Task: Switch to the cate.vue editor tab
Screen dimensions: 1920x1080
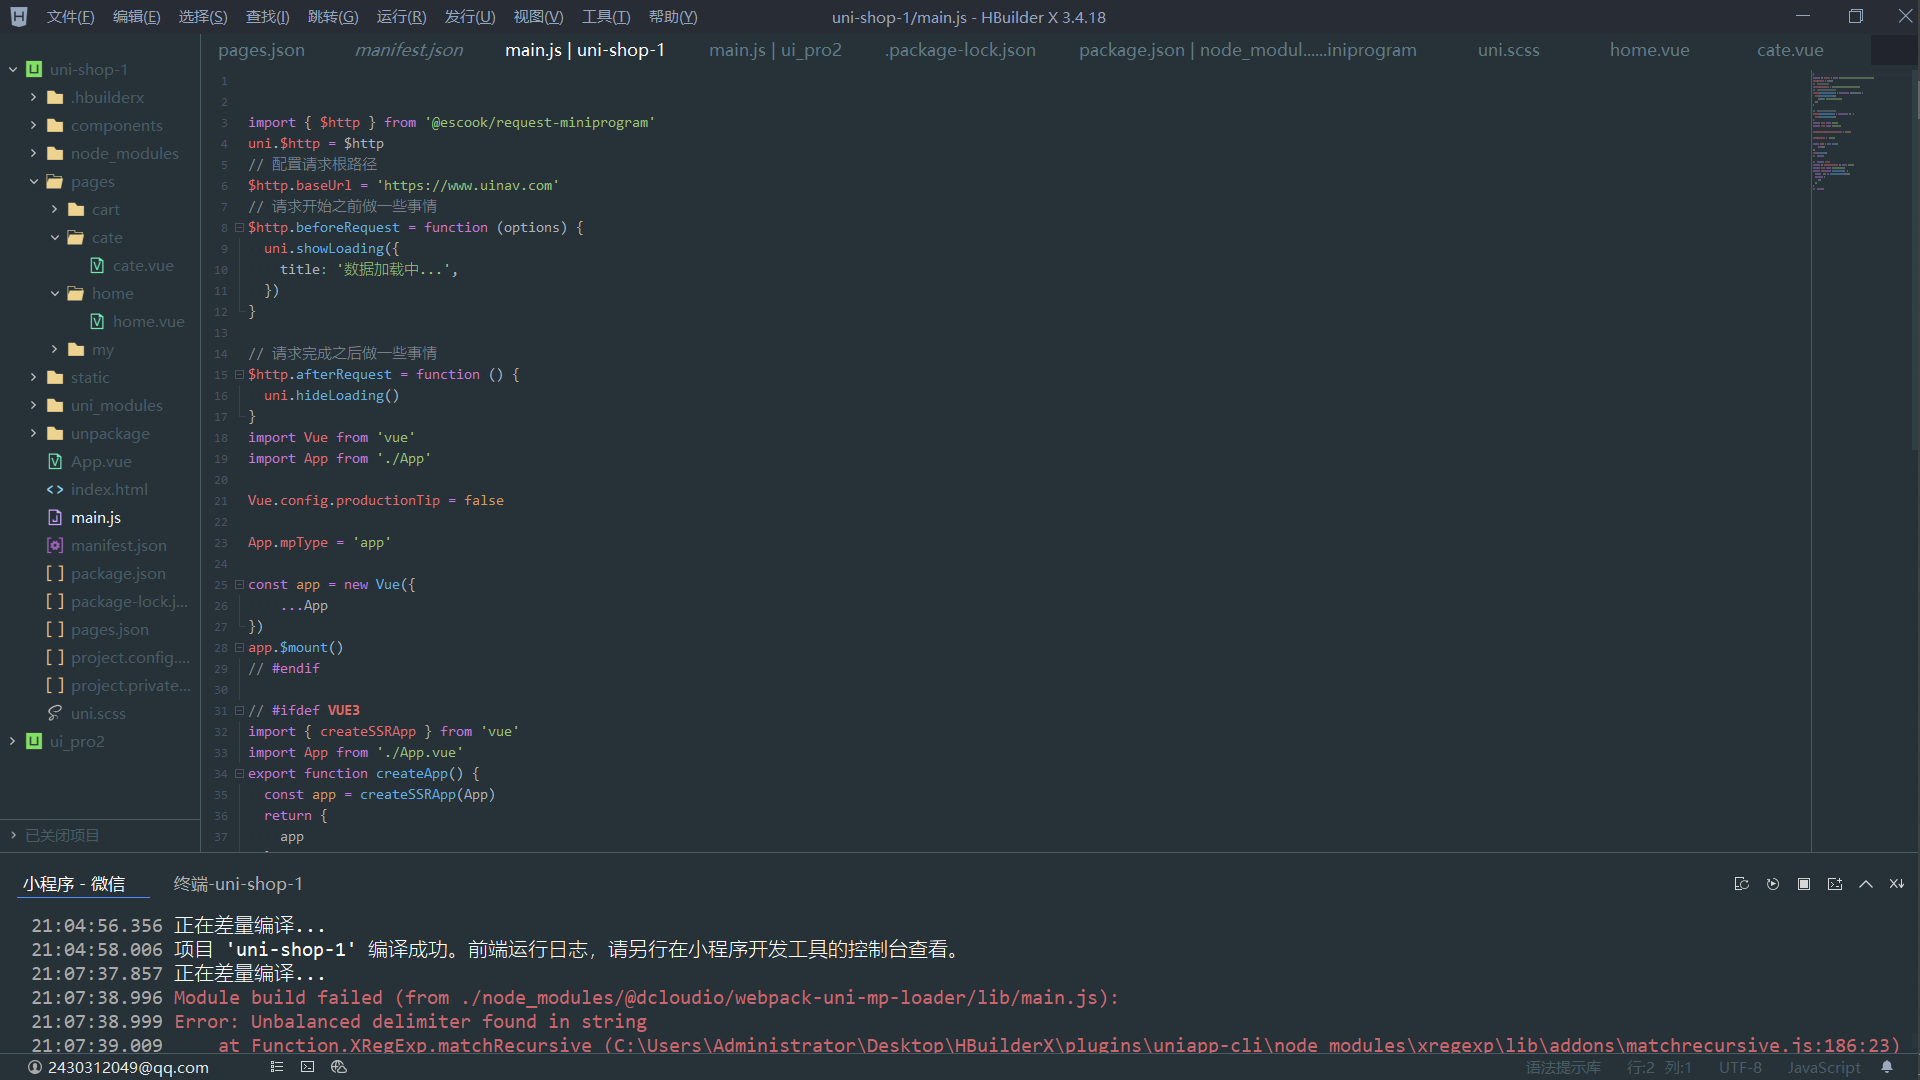Action: coord(1790,50)
